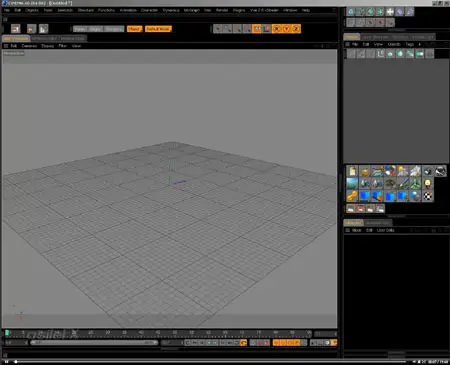Open the Functions menu
Screen dimensions: 450x365
click(106, 10)
